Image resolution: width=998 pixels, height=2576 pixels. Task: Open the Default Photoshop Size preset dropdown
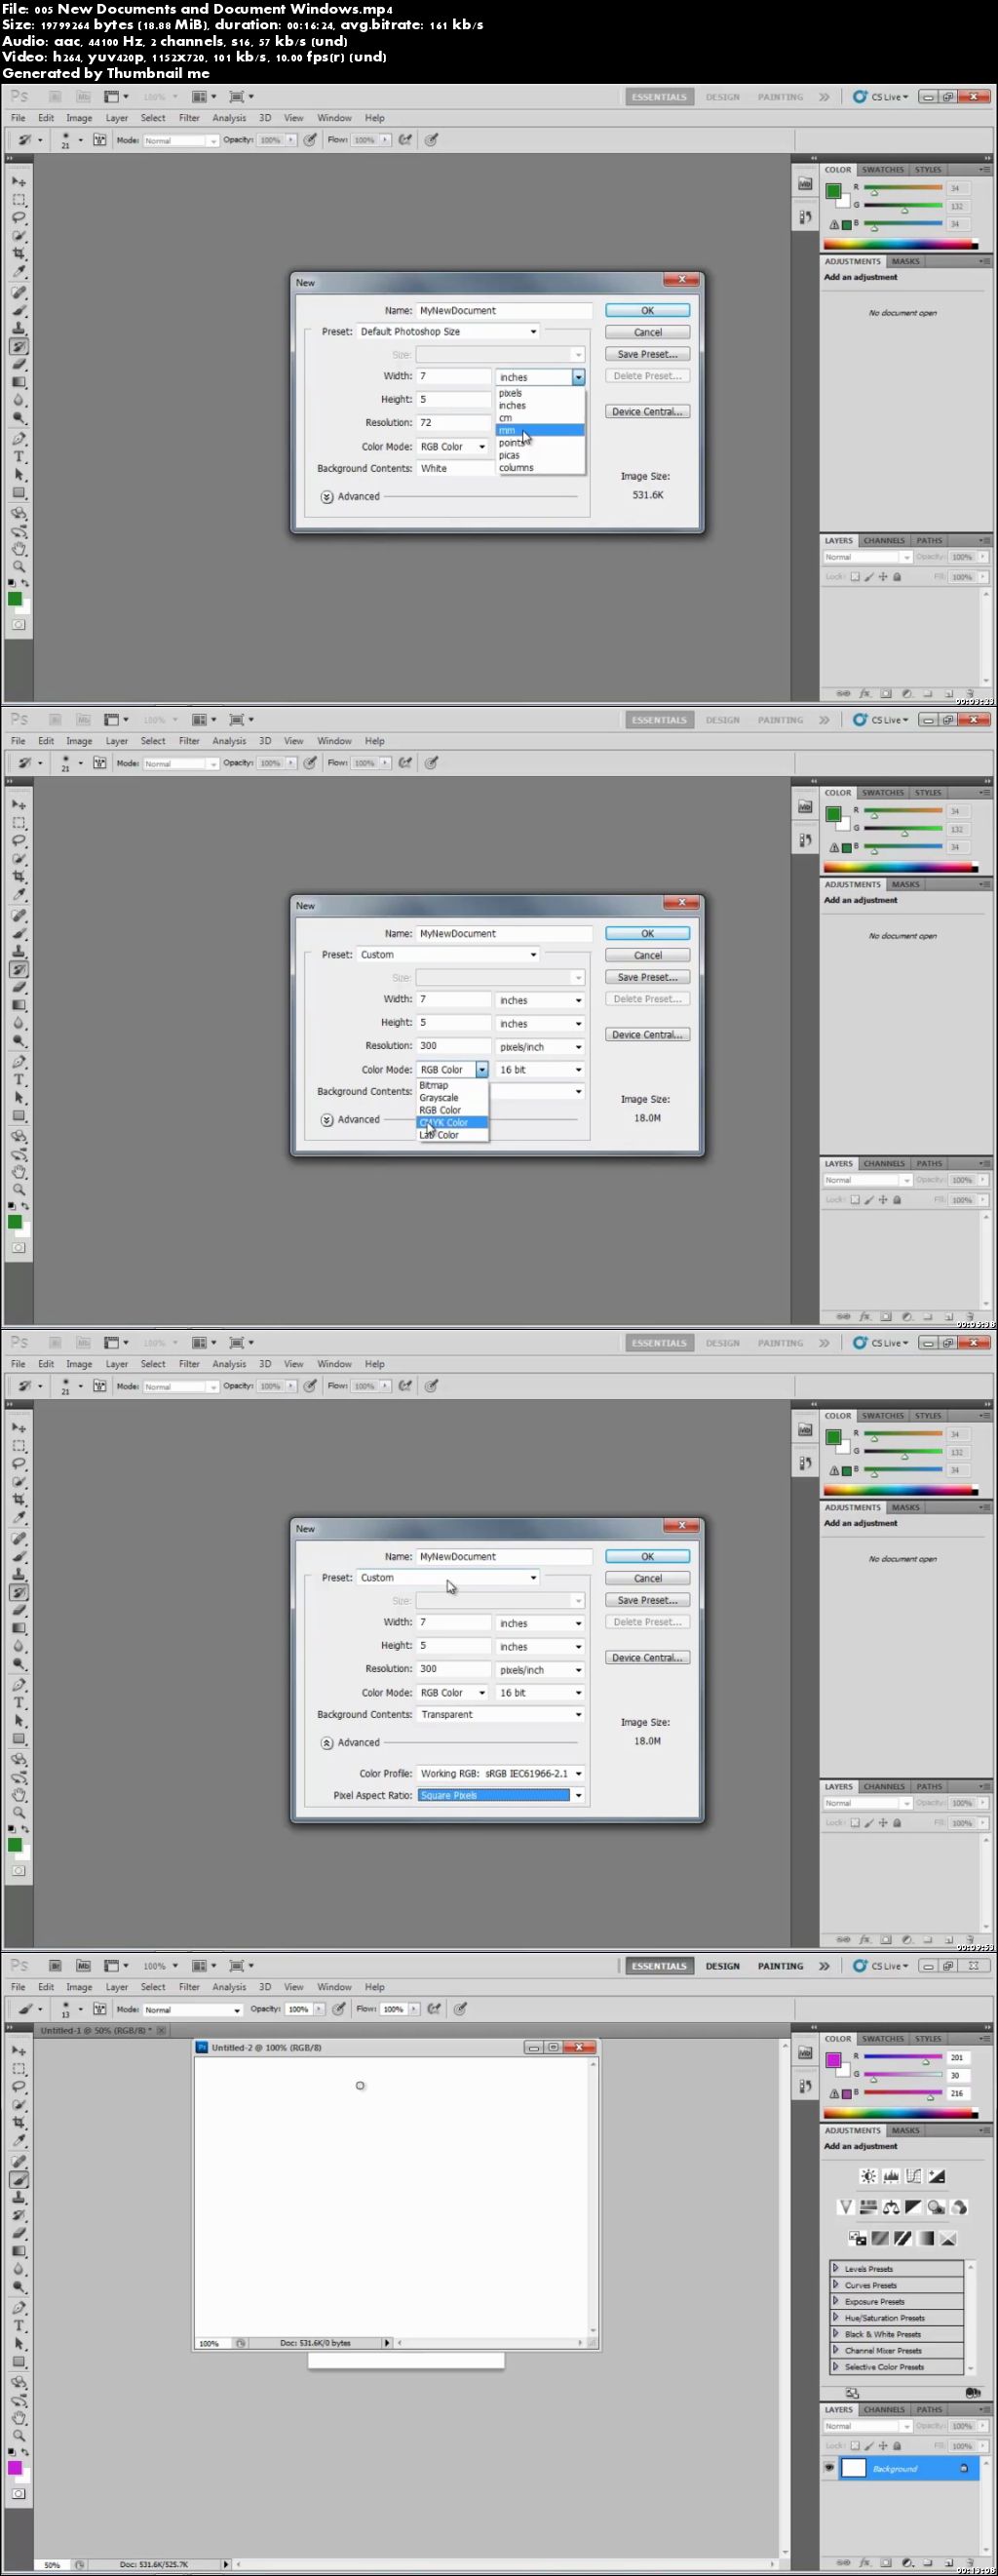pos(448,332)
